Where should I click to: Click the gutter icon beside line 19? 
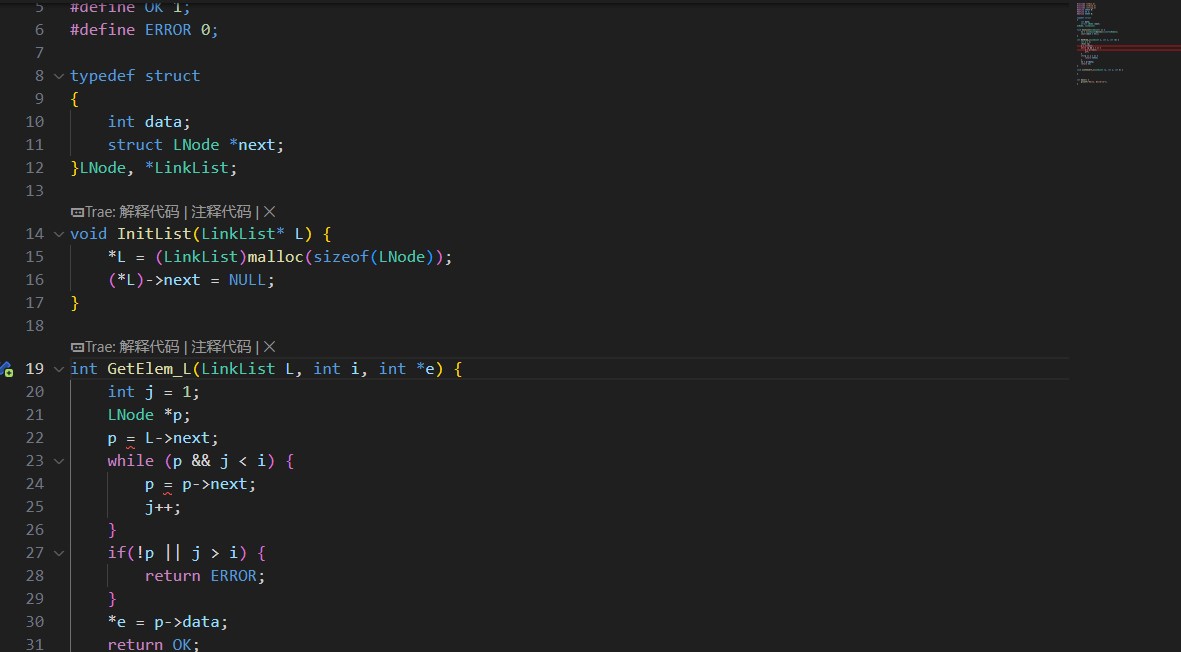point(7,369)
